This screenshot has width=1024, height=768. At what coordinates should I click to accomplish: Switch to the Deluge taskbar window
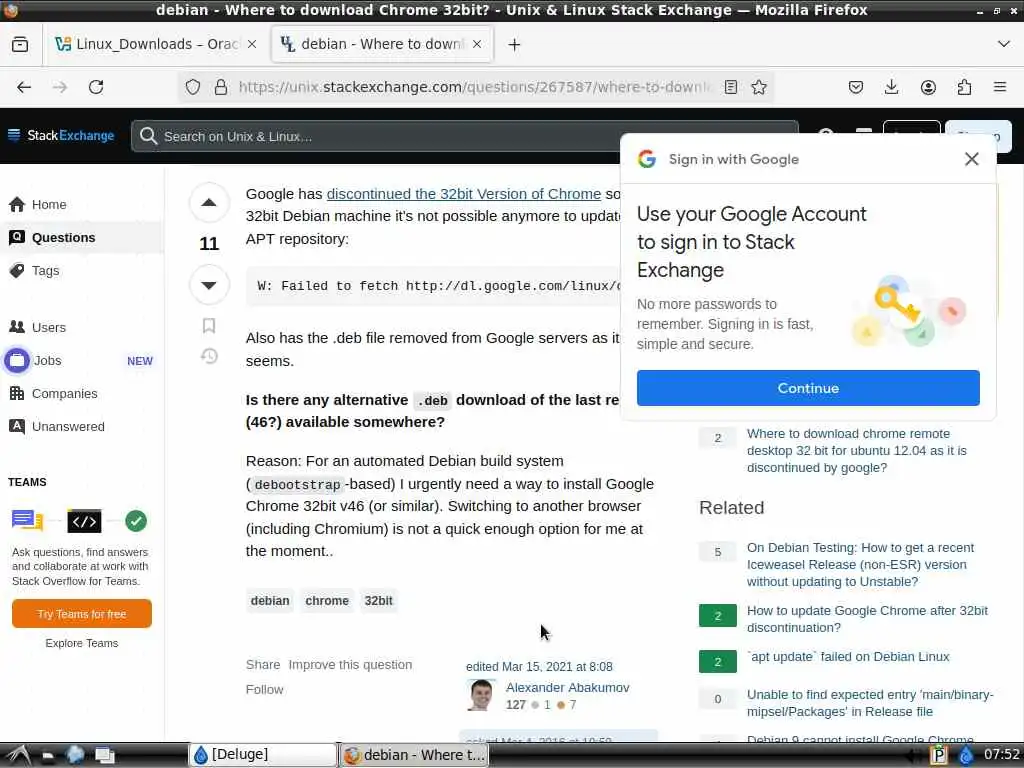pos(262,755)
